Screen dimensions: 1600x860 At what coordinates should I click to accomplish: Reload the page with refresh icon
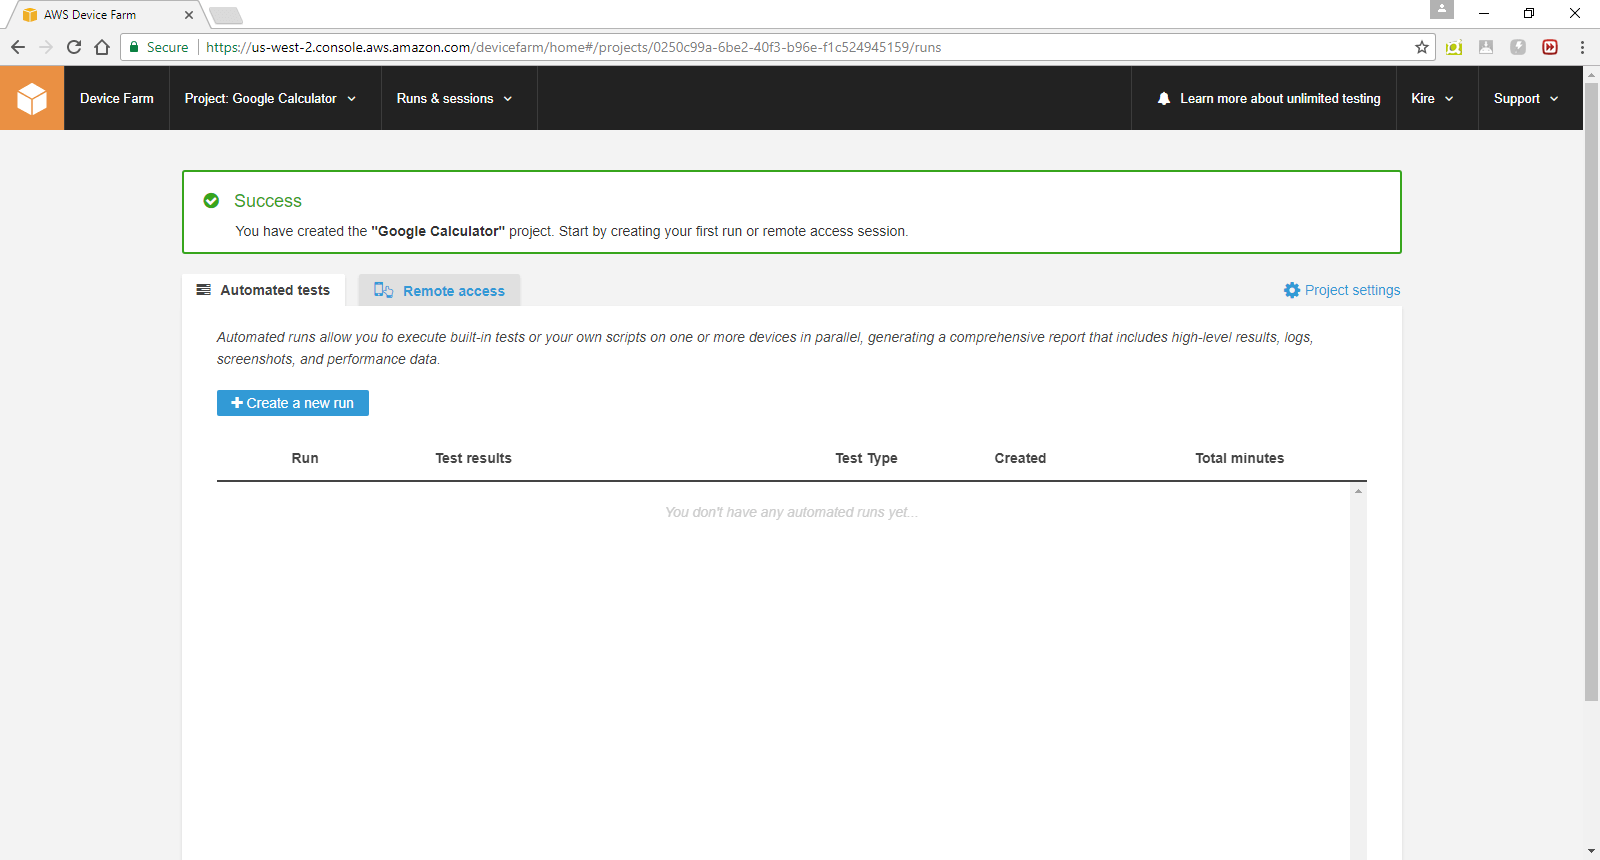[74, 47]
